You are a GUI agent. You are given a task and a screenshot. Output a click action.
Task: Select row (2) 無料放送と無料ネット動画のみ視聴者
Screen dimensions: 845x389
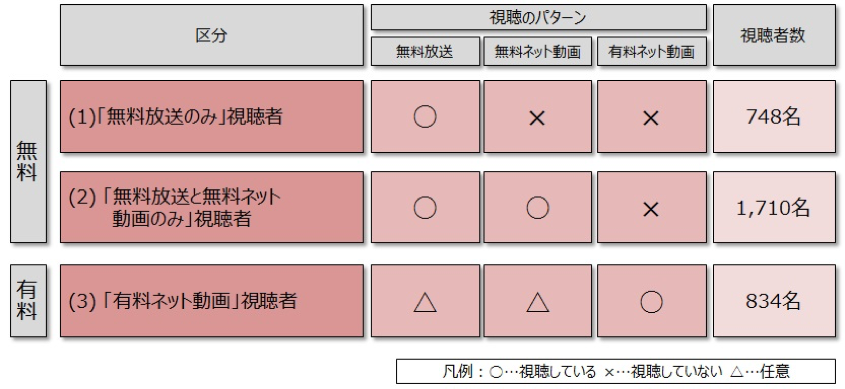212,207
